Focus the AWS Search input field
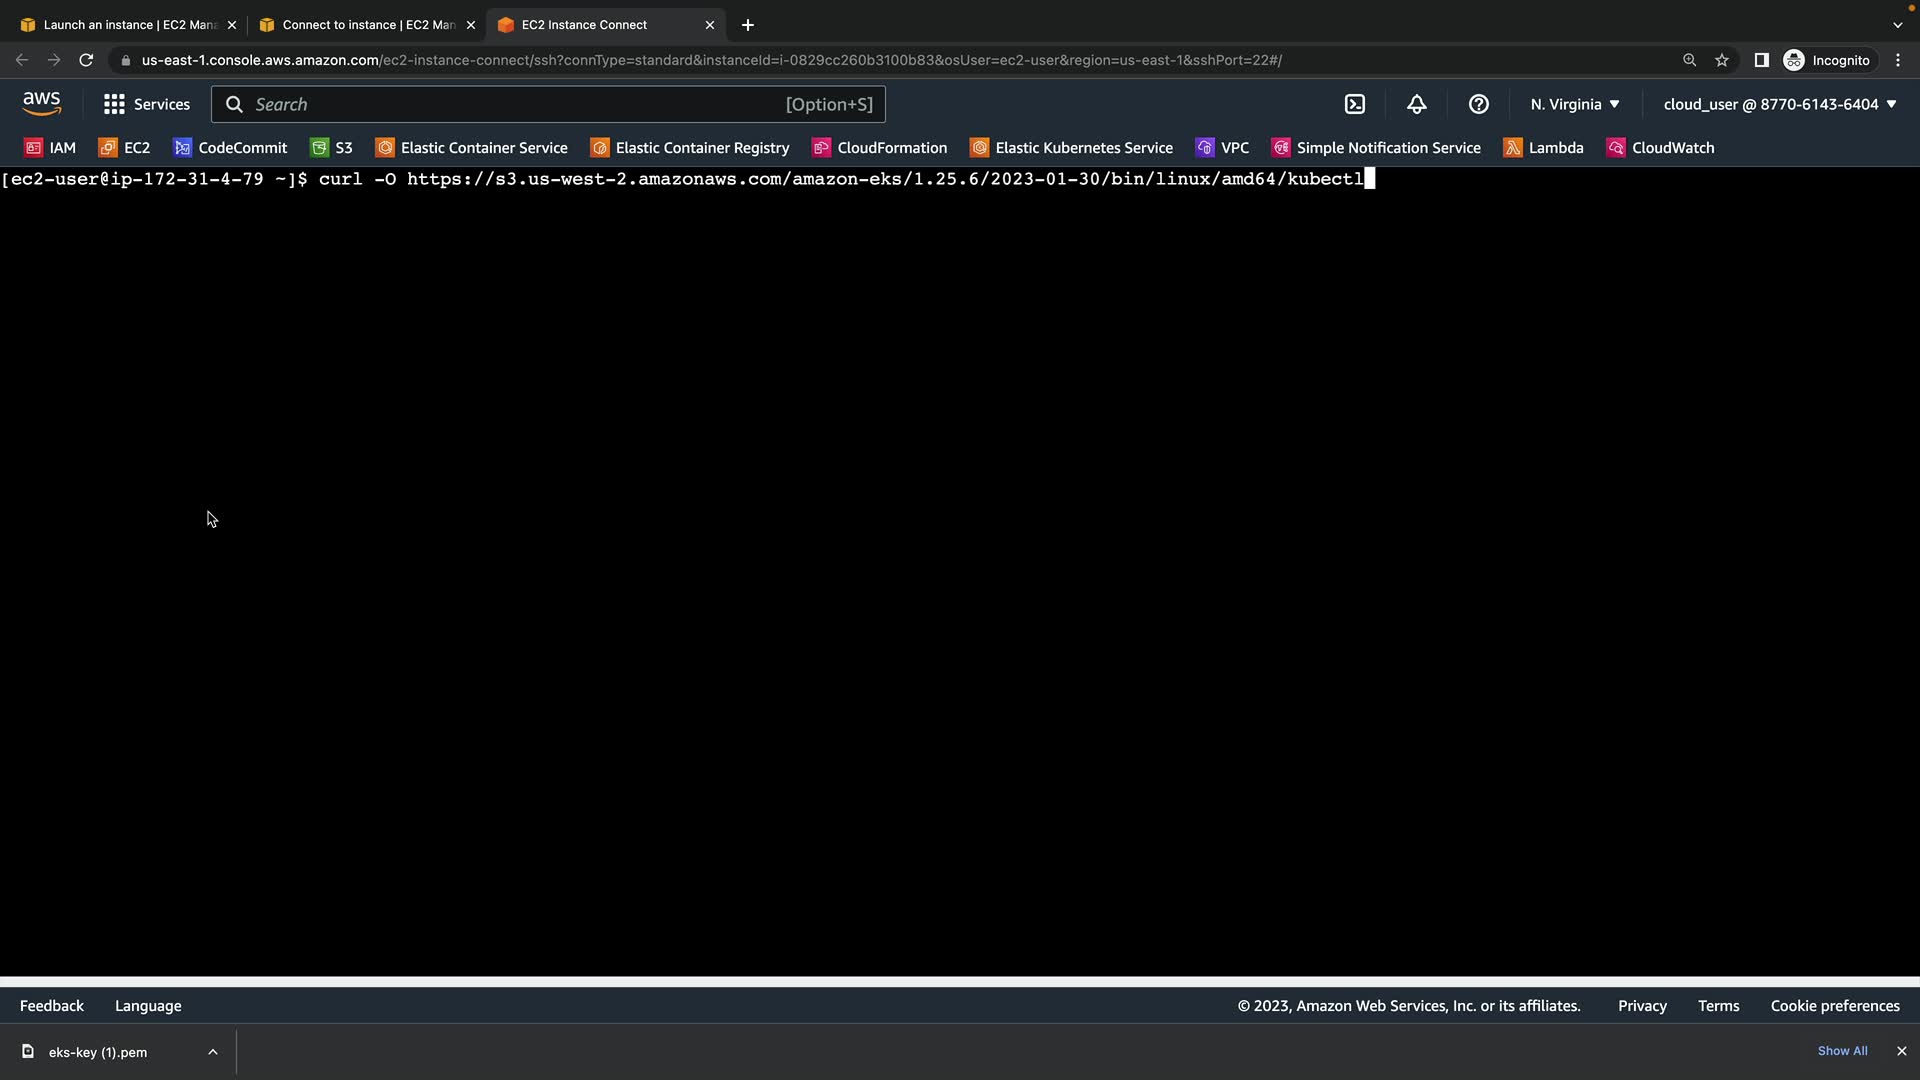The width and height of the screenshot is (1920, 1080). click(510, 104)
